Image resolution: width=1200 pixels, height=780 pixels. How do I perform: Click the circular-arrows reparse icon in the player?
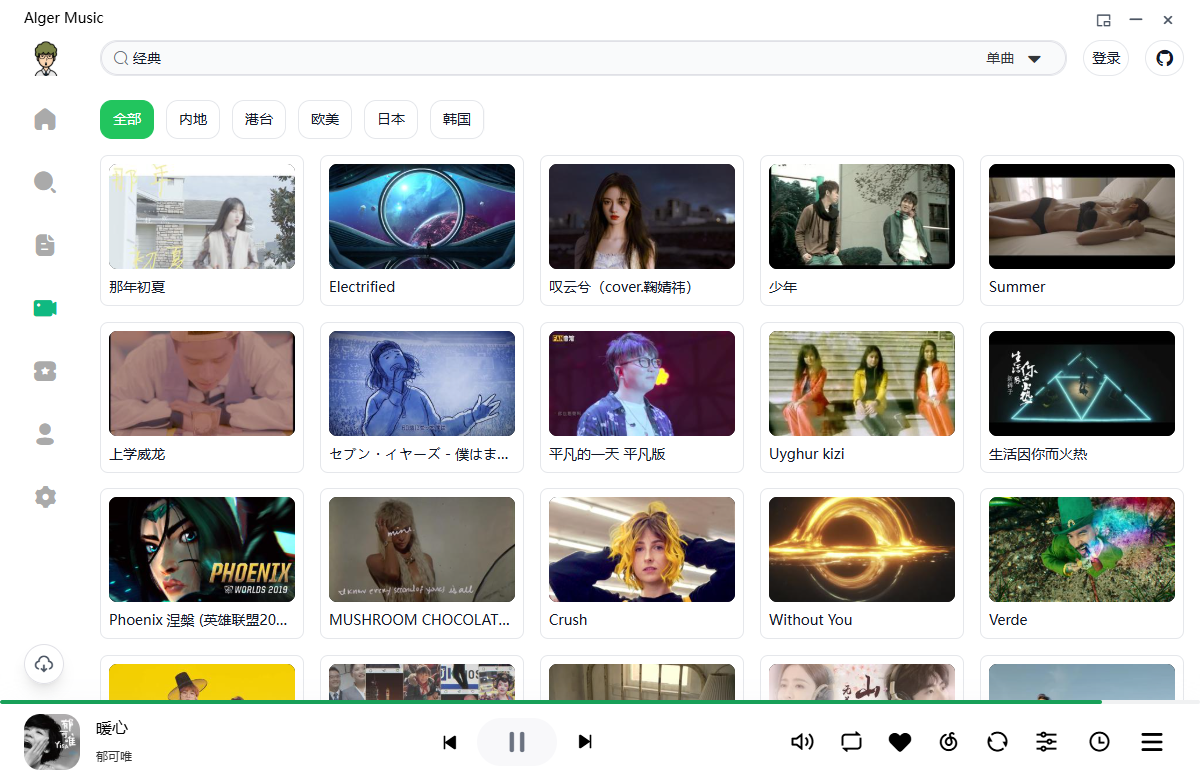[997, 742]
